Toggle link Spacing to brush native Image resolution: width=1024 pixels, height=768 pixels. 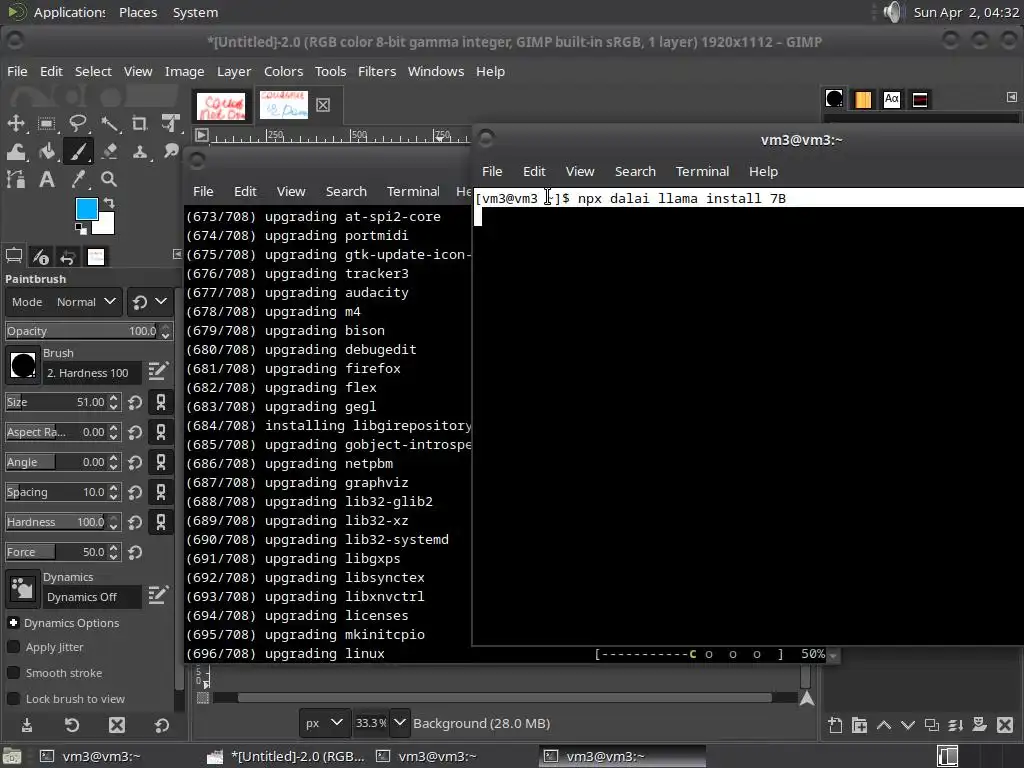click(x=161, y=492)
